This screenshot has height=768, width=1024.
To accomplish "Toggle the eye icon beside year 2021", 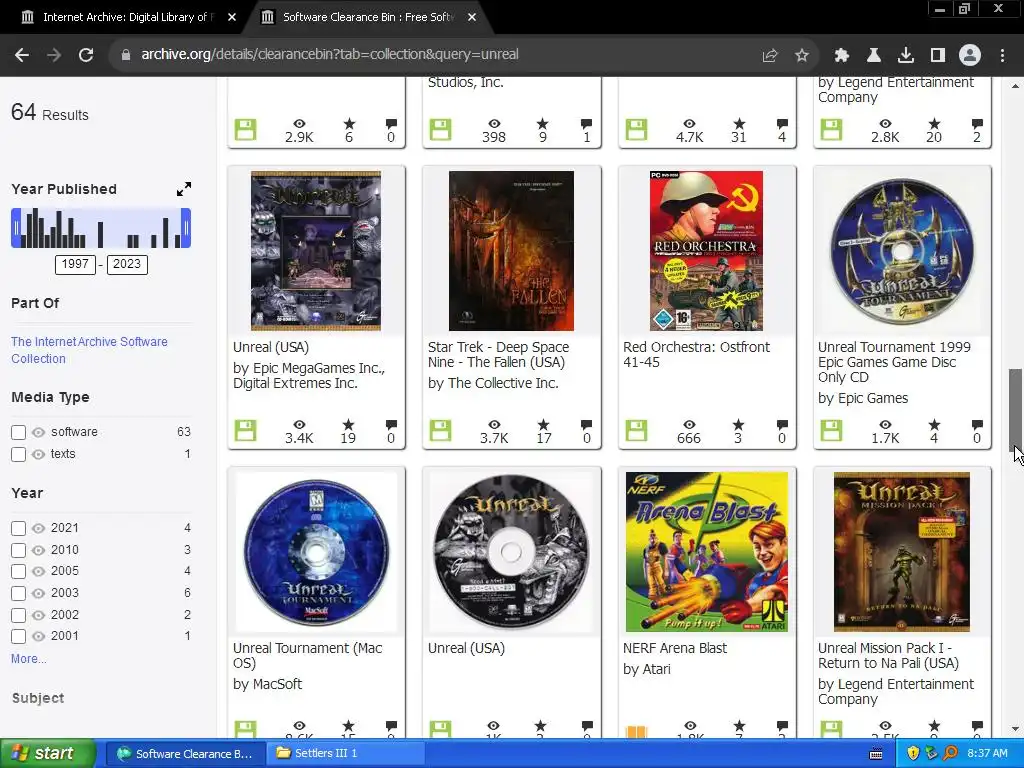I will point(39,528).
